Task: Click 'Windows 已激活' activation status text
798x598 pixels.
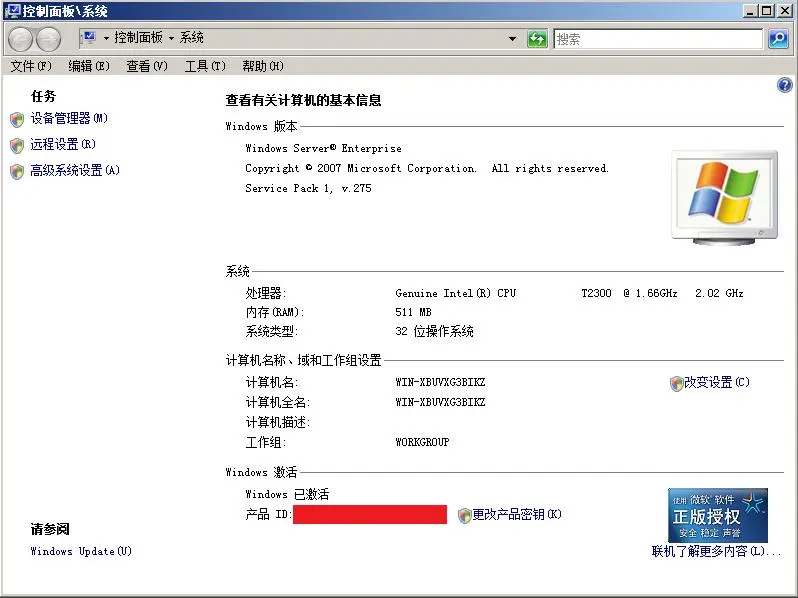Action: [x=287, y=494]
